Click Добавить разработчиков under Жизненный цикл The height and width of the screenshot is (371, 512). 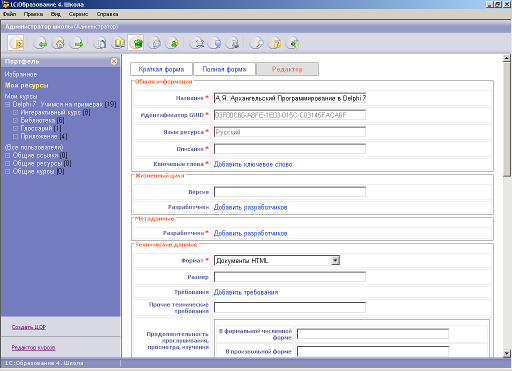tap(250, 207)
